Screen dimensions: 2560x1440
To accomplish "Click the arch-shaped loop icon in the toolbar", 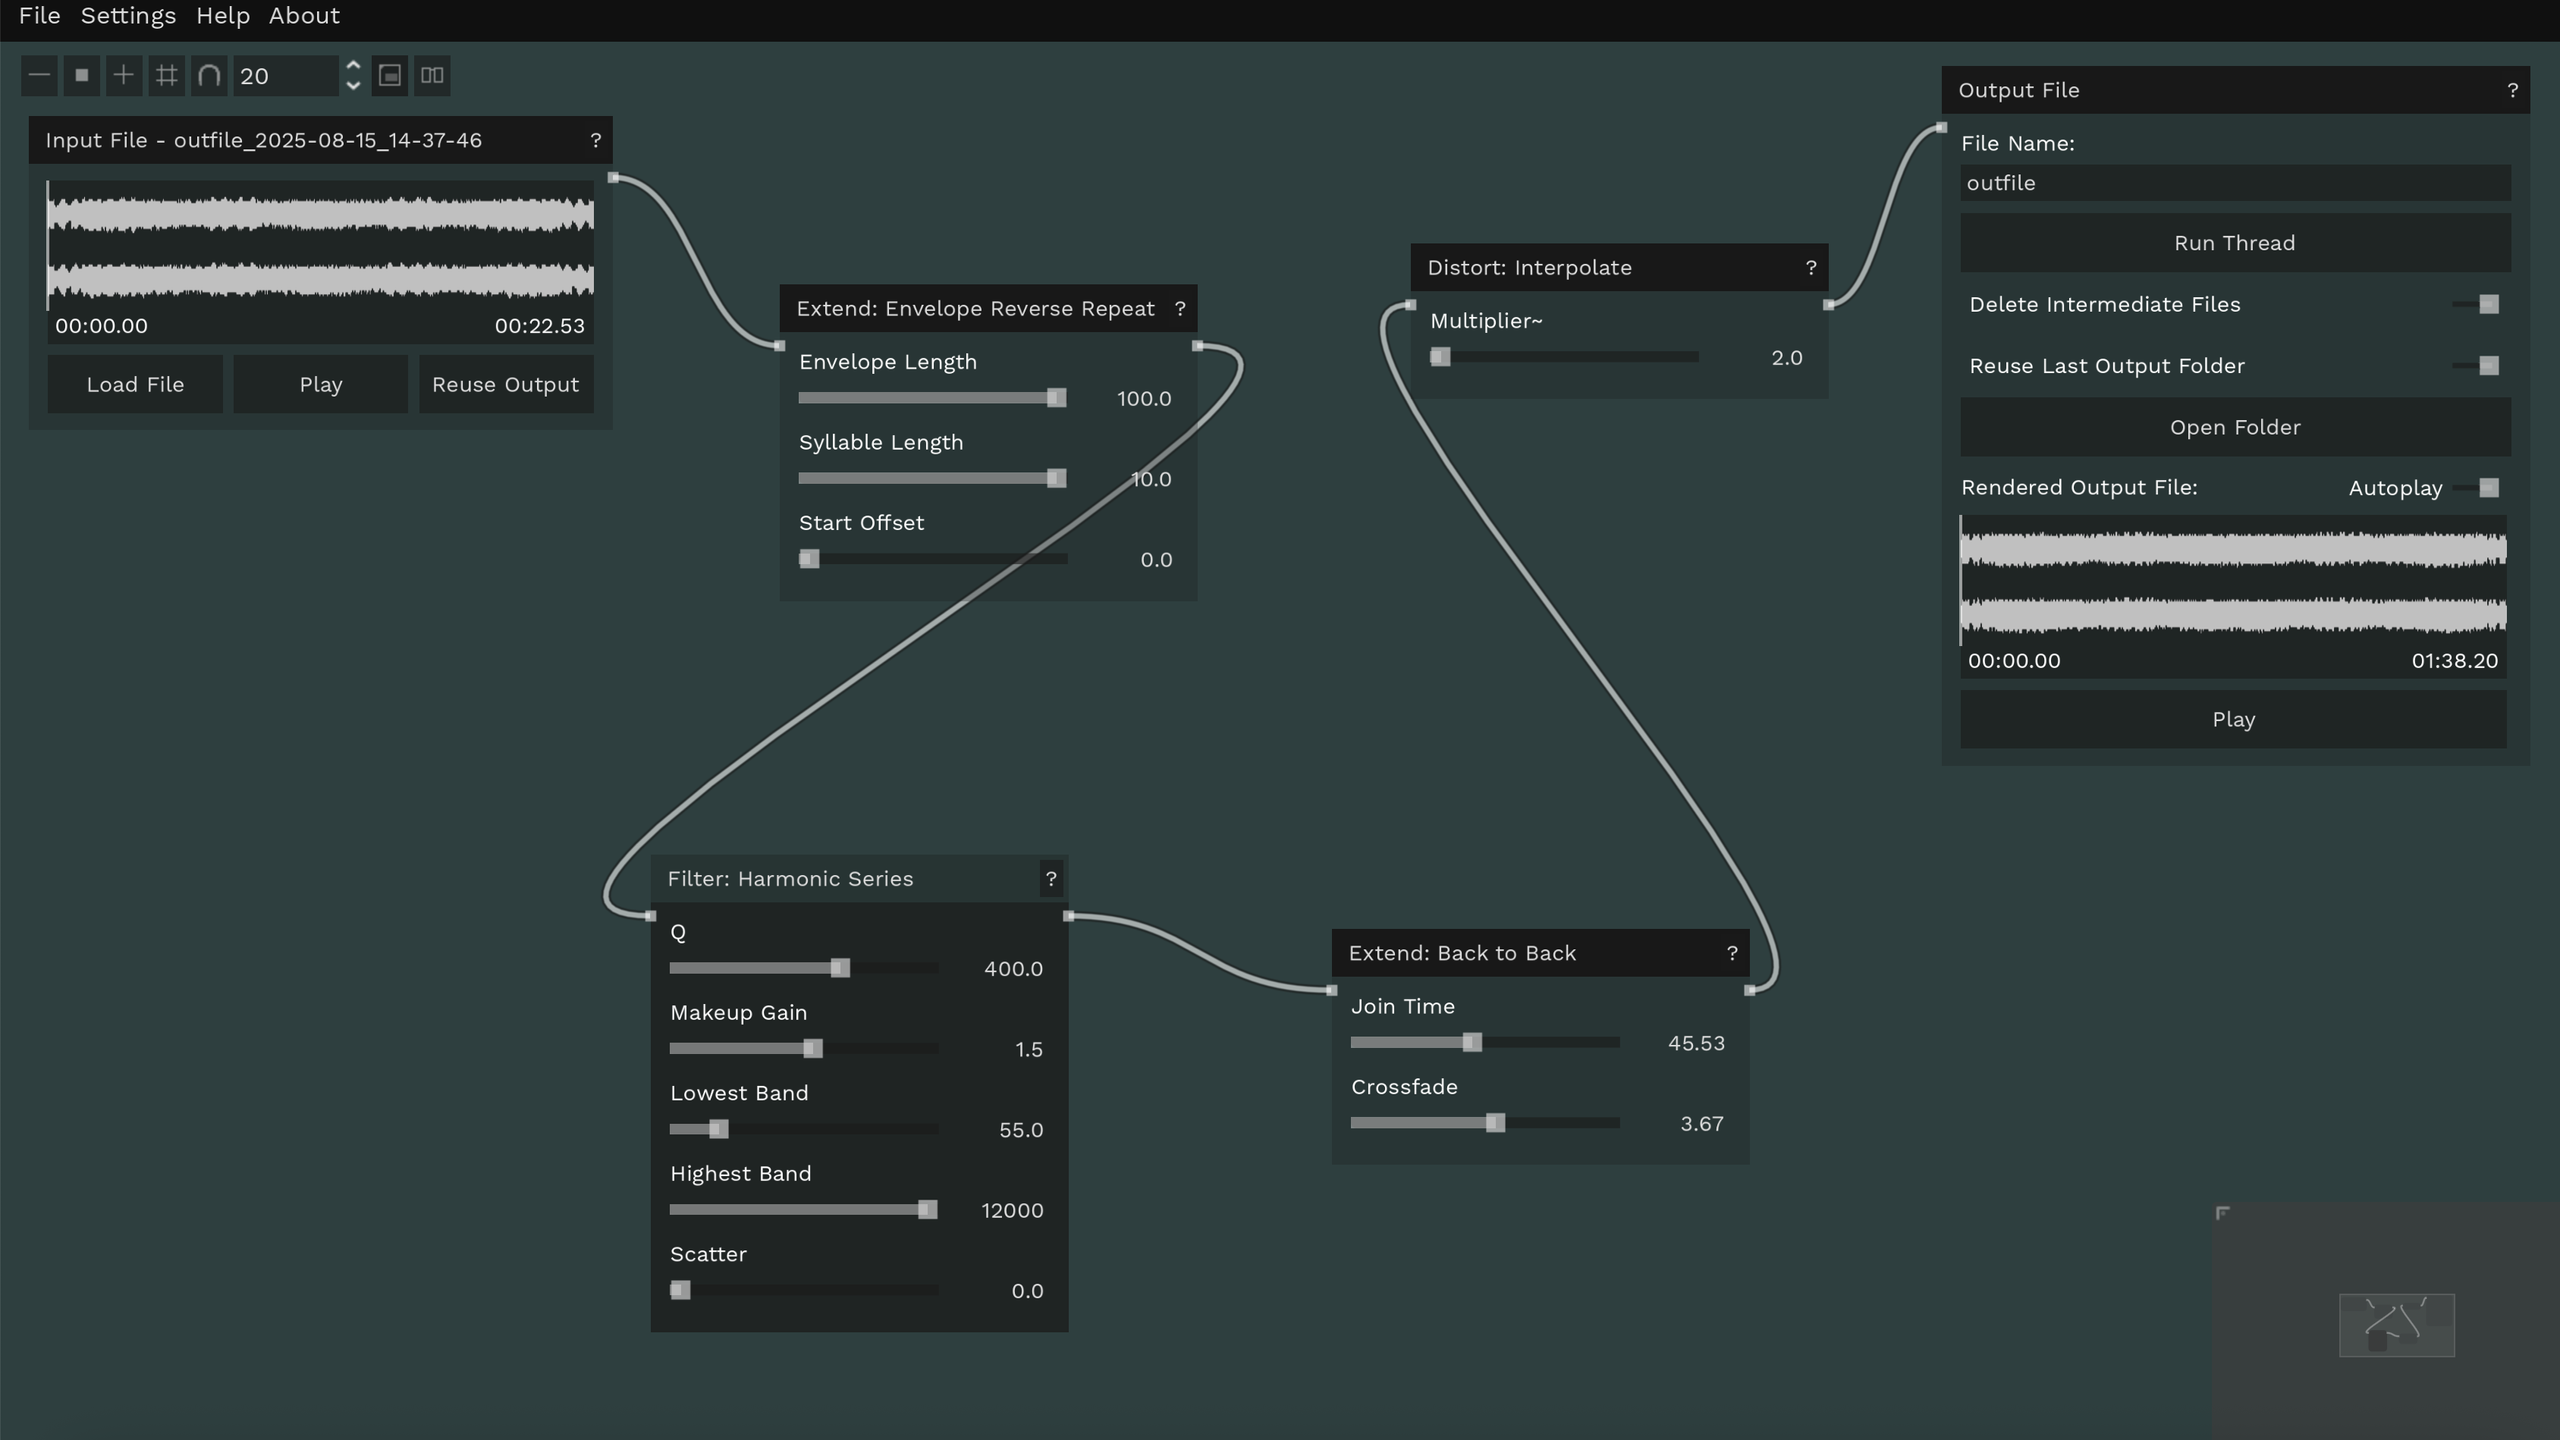I will (x=209, y=75).
